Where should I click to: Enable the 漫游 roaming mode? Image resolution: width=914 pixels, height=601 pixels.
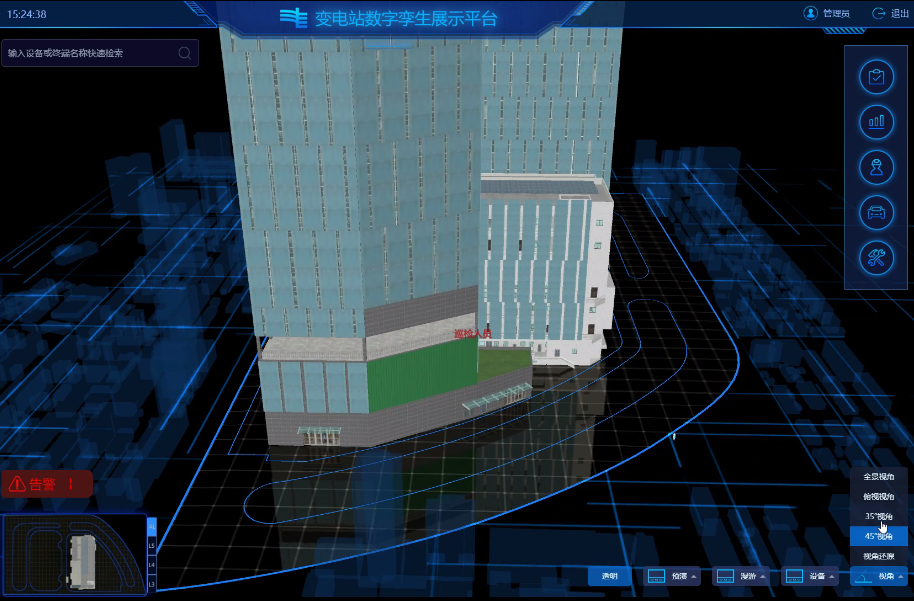(x=738, y=576)
